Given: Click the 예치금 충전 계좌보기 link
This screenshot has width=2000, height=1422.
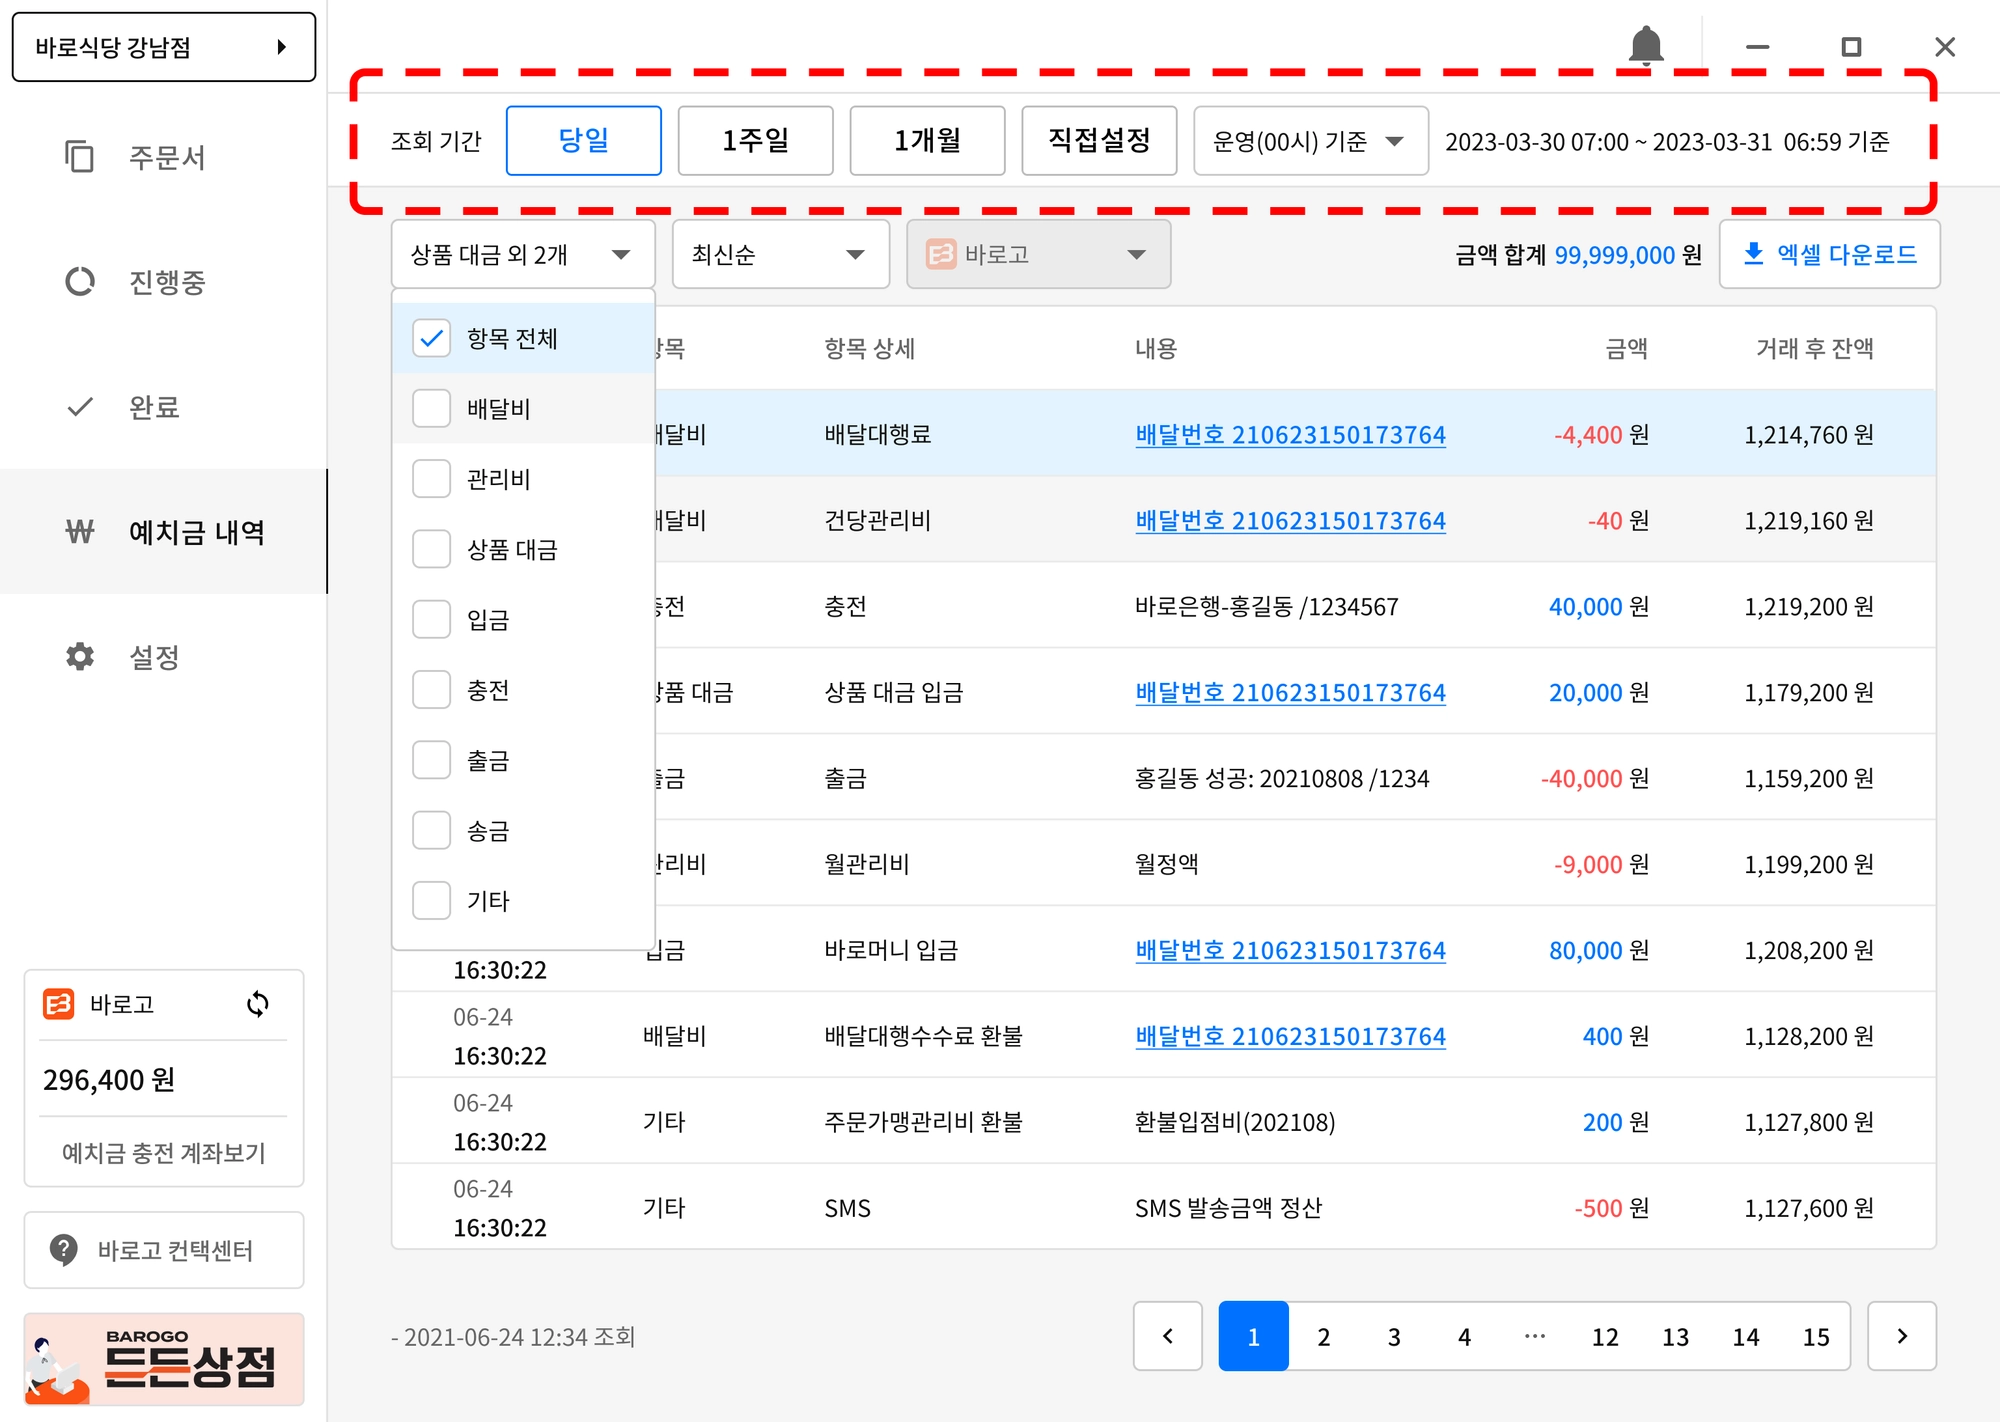Looking at the screenshot, I should [163, 1153].
